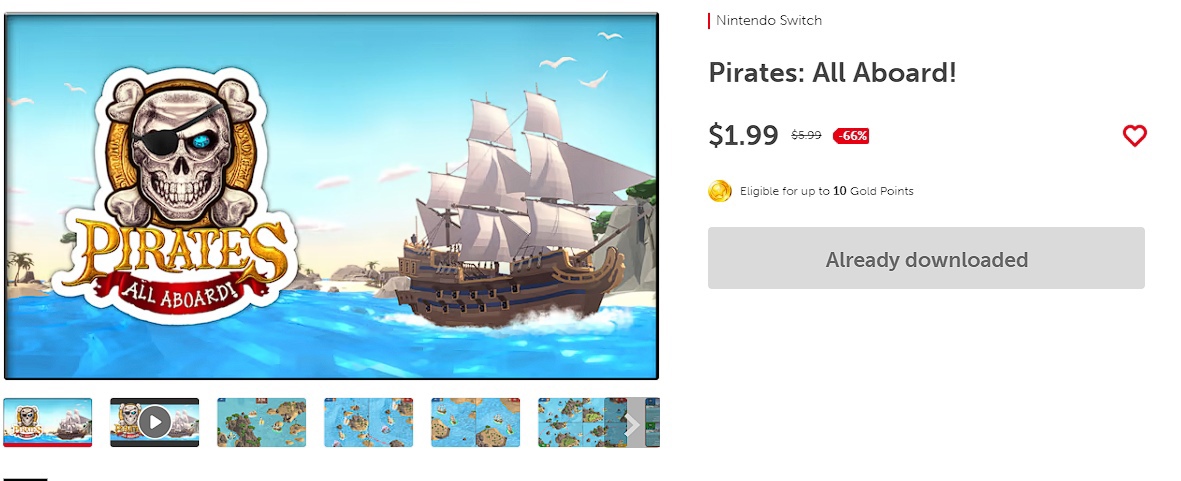
Task: Click the Eligible for Gold Points text
Action: point(826,191)
